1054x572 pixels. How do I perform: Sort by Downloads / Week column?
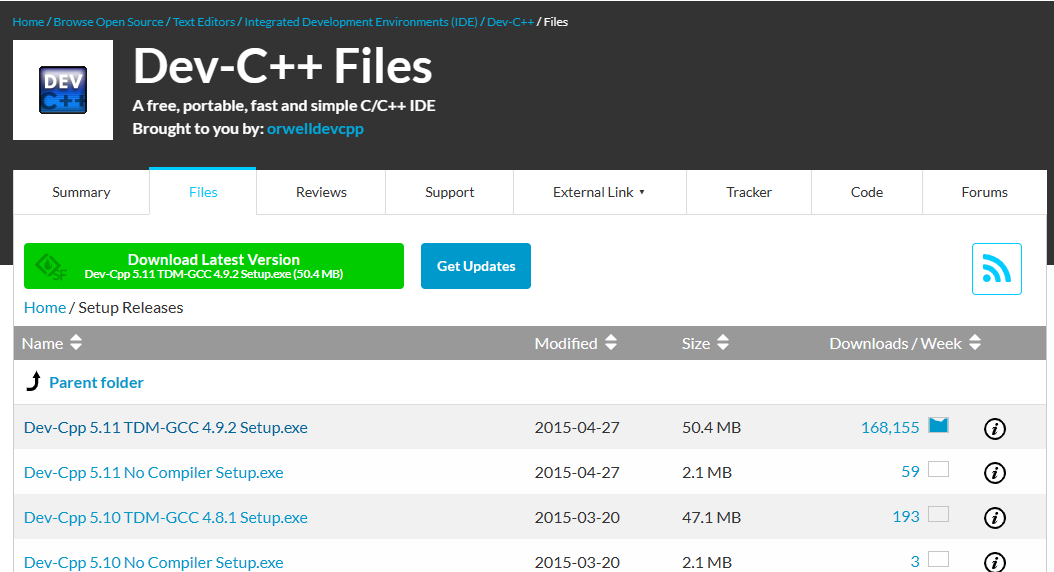(904, 343)
